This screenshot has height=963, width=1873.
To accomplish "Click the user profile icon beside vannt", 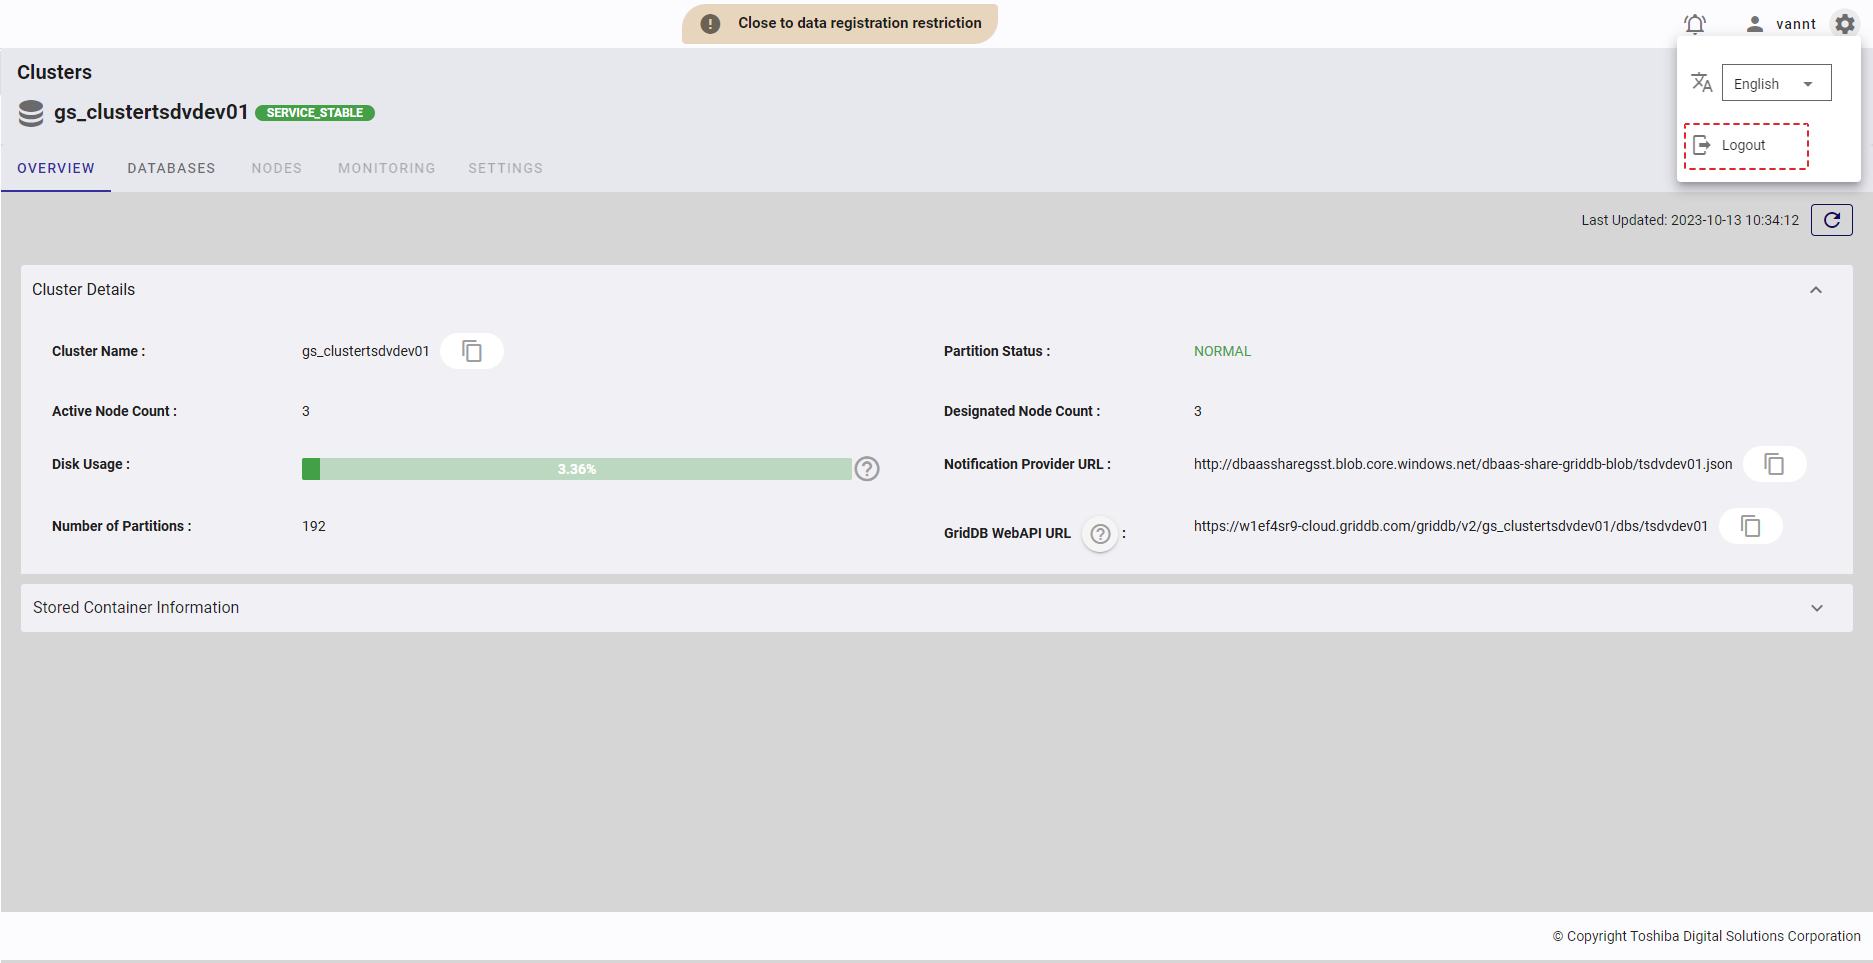I will 1754,24.
